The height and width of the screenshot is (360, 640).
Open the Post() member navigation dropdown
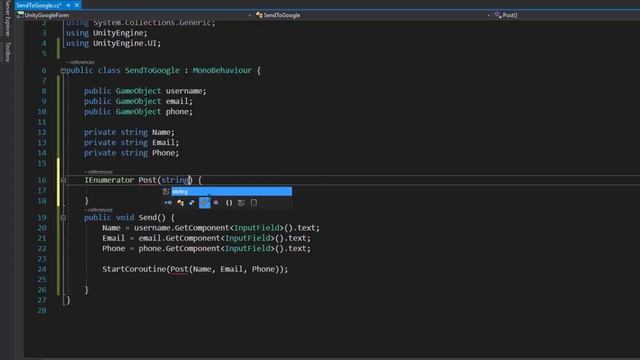(567, 15)
